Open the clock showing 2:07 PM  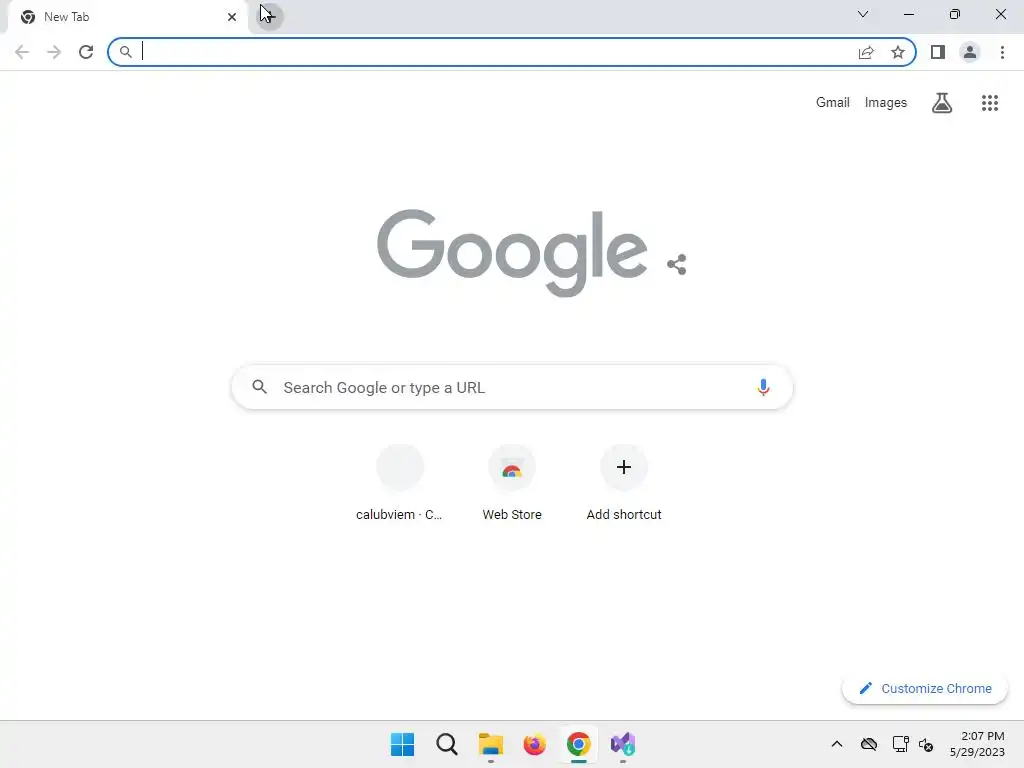977,744
